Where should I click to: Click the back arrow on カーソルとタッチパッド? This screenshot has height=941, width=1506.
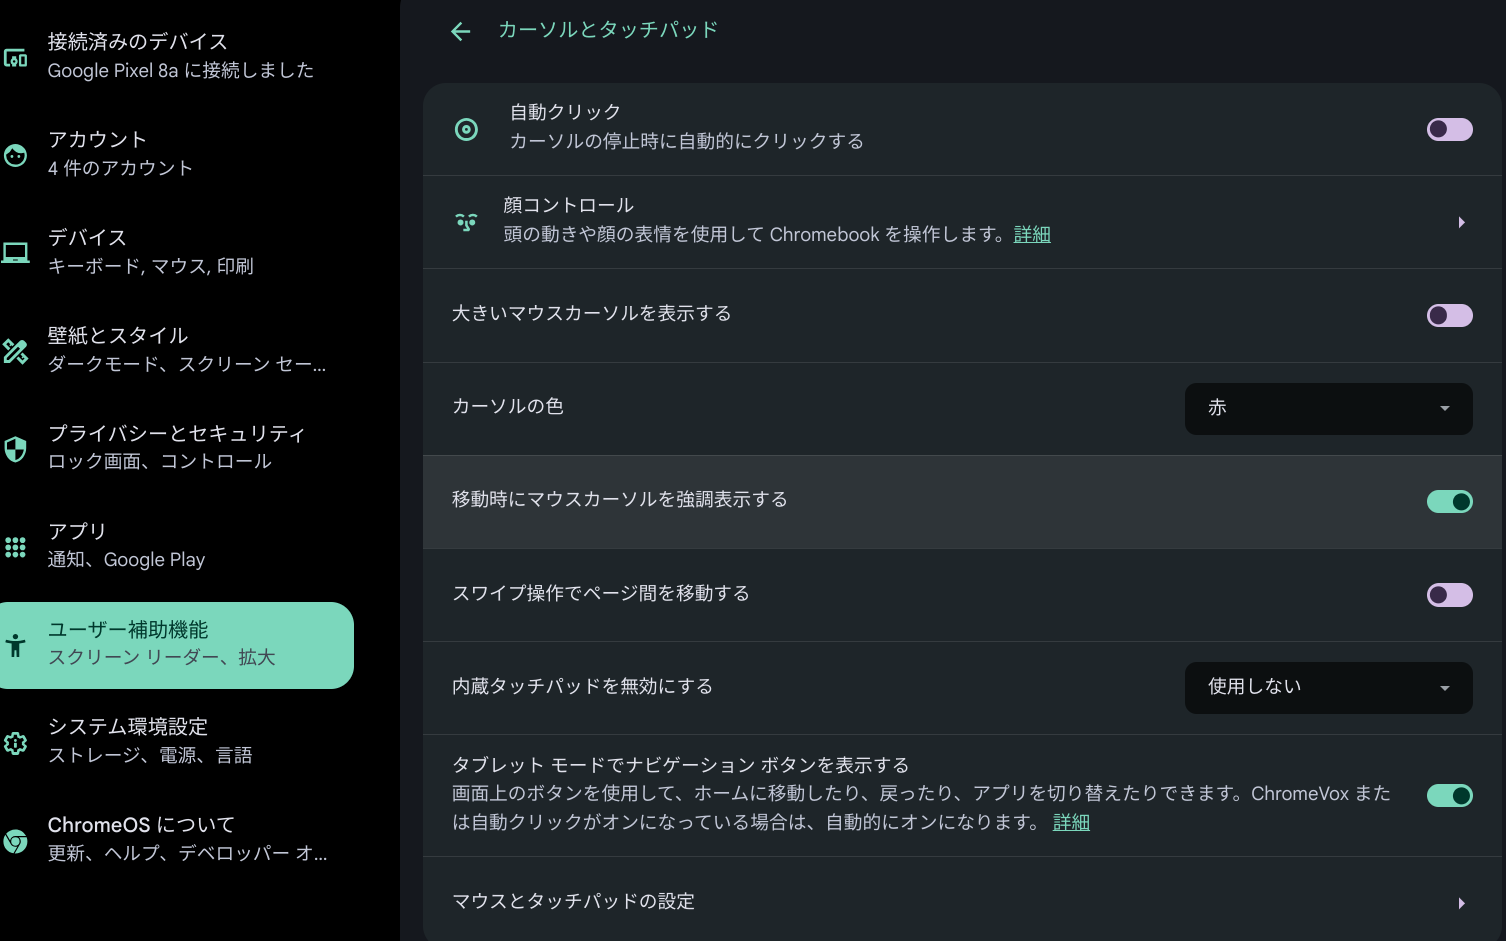[460, 31]
